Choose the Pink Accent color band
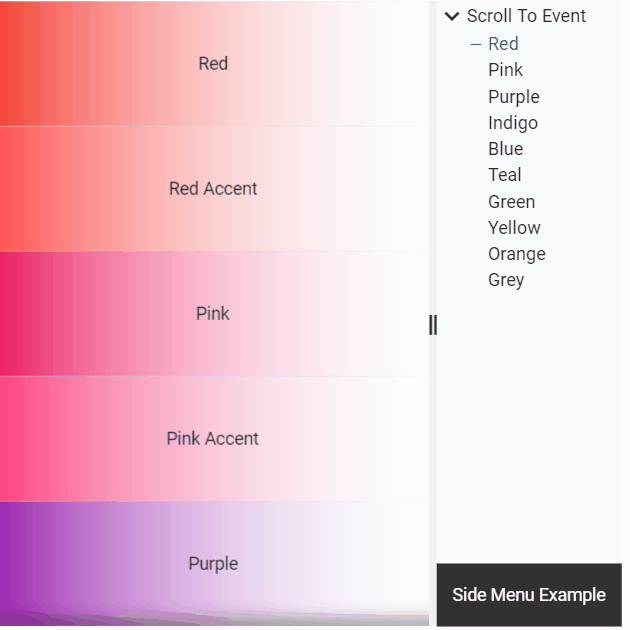Screen dimensions: 630x630 click(x=213, y=439)
